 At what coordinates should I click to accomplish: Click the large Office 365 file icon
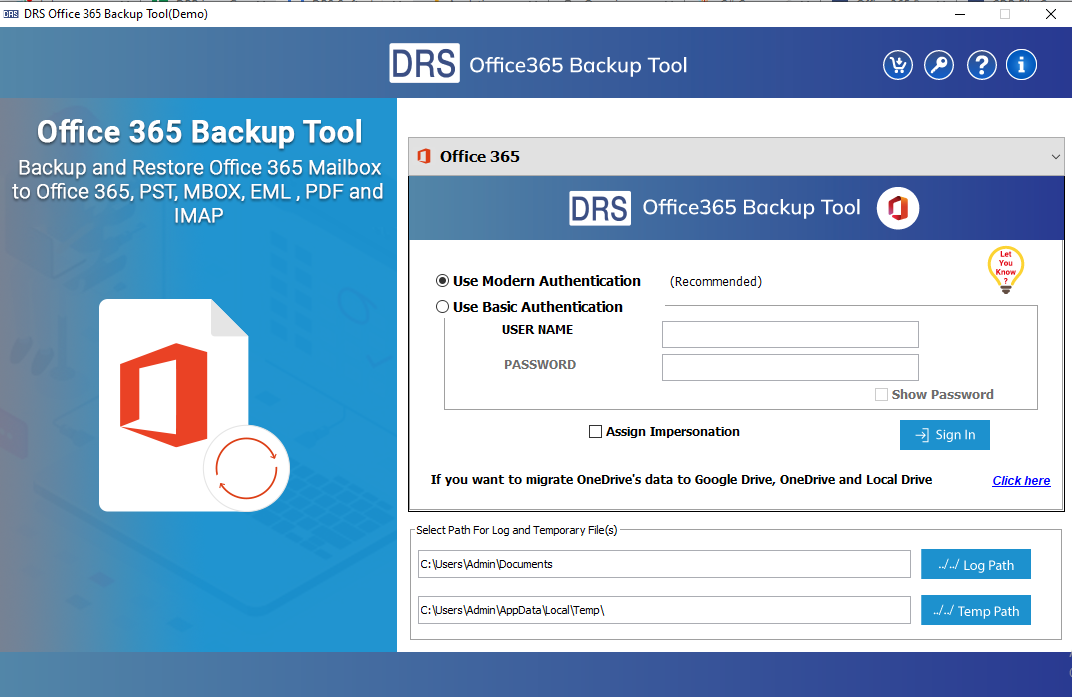175,403
